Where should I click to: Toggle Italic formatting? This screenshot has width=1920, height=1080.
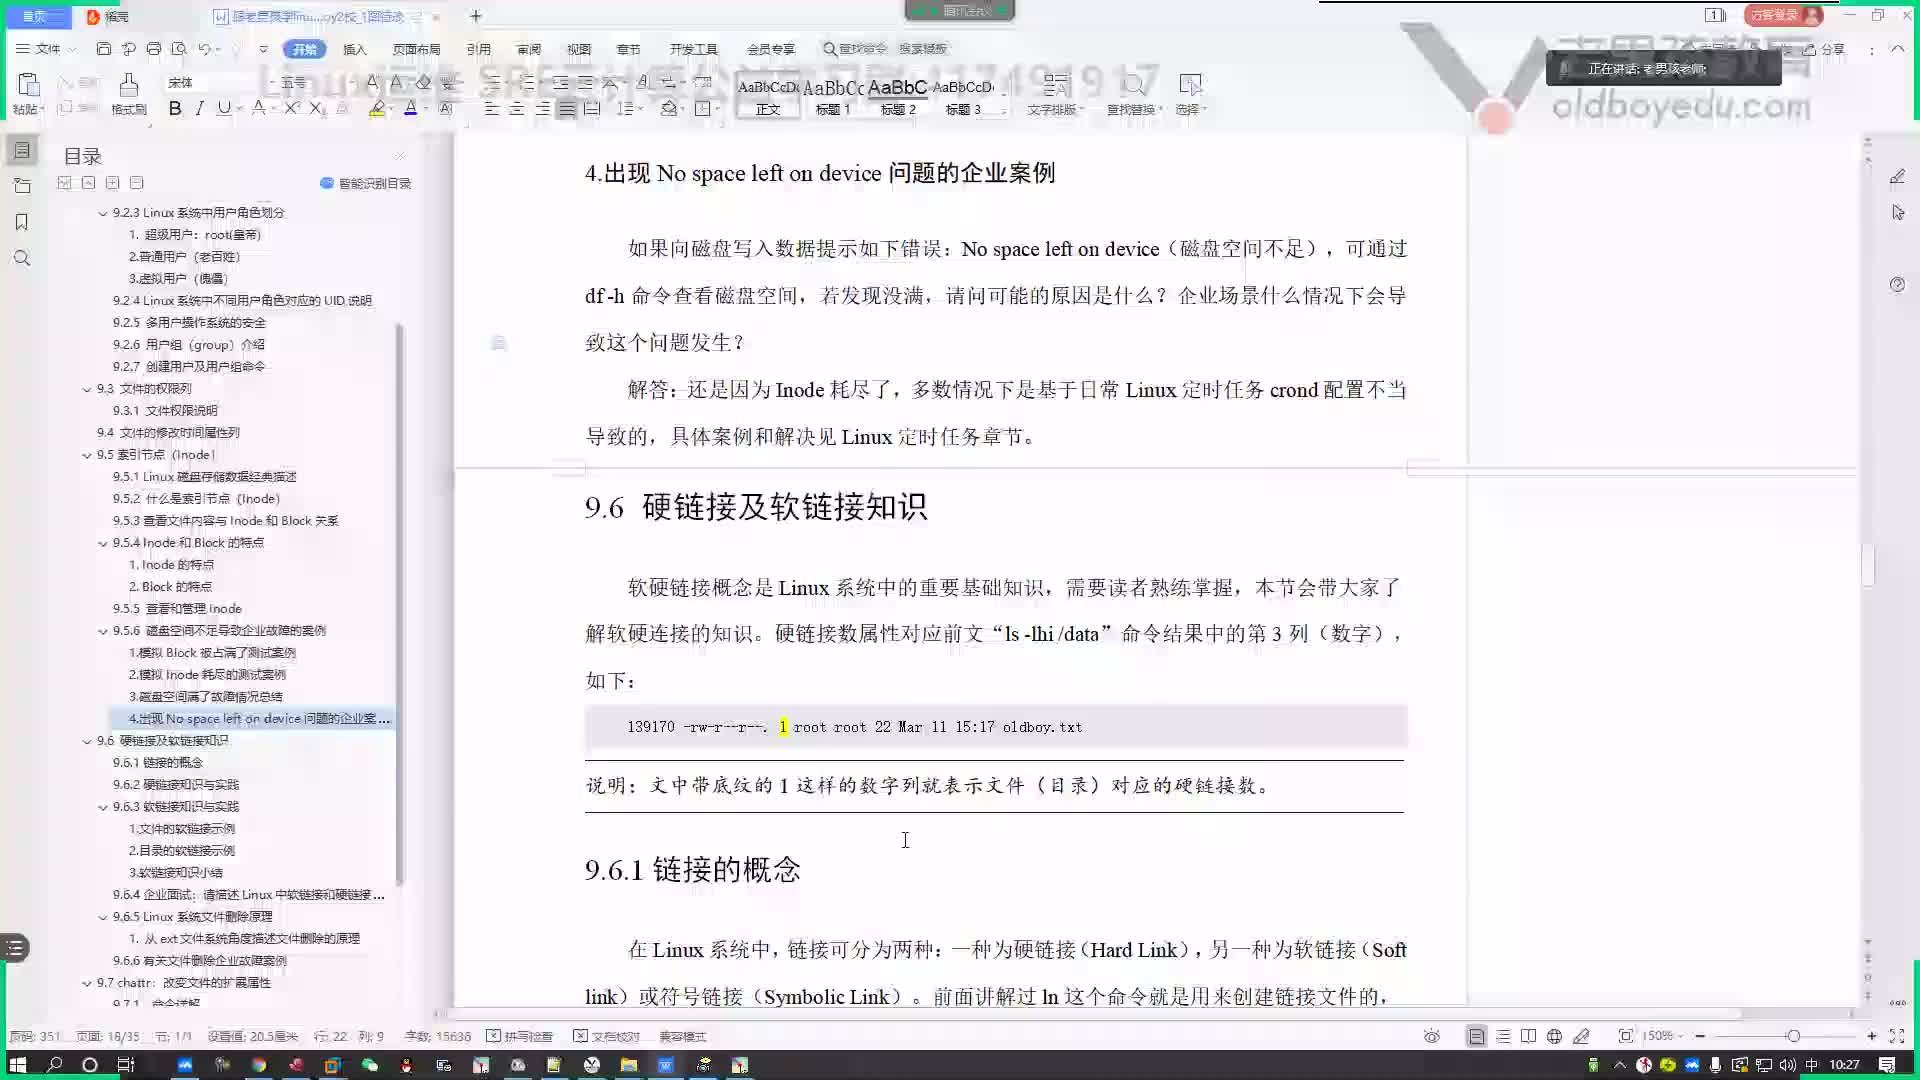(199, 108)
